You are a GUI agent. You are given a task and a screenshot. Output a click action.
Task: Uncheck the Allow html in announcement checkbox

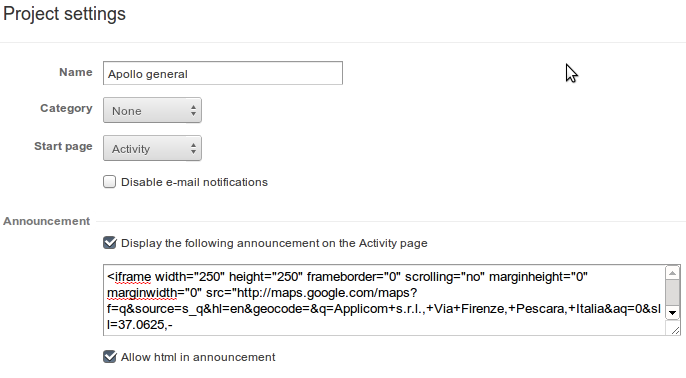(x=110, y=357)
